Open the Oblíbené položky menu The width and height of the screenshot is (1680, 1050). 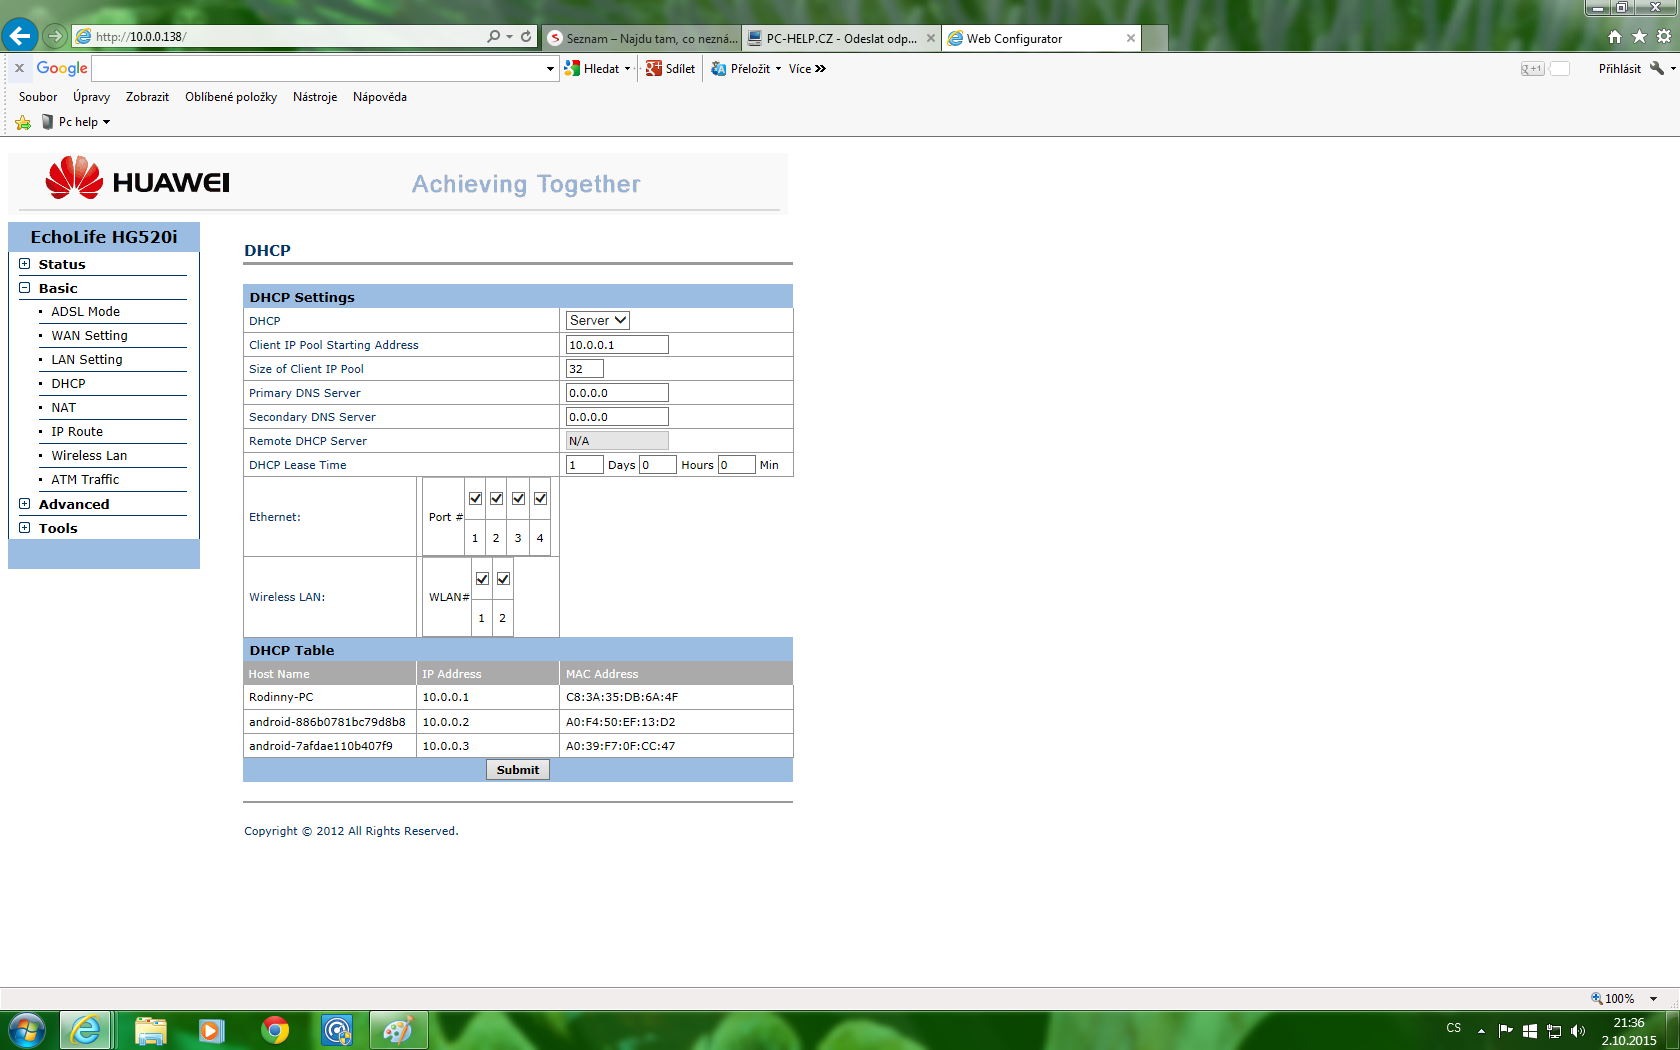[x=231, y=97]
